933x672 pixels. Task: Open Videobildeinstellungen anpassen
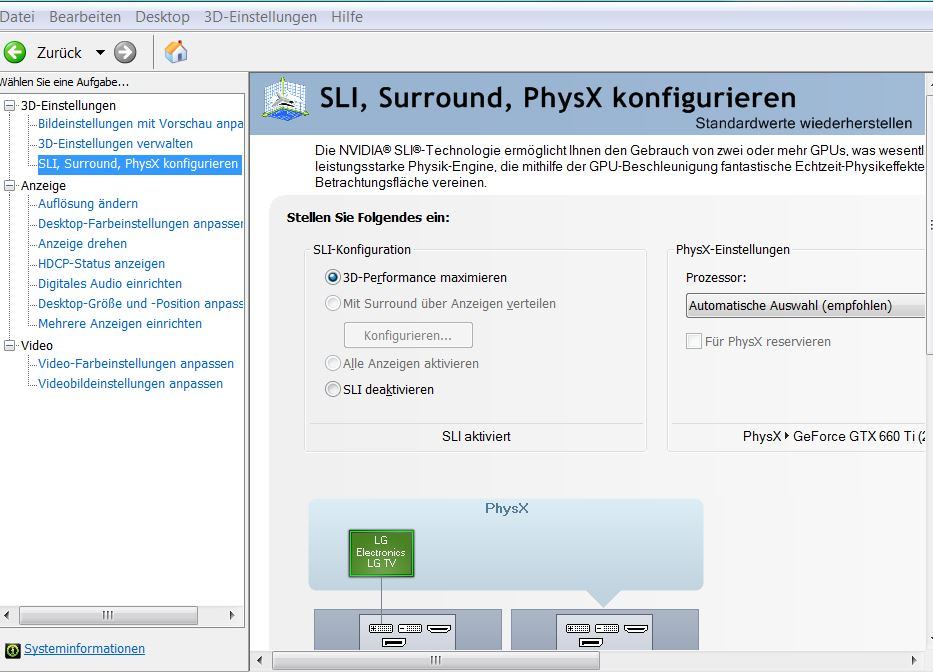coord(131,384)
